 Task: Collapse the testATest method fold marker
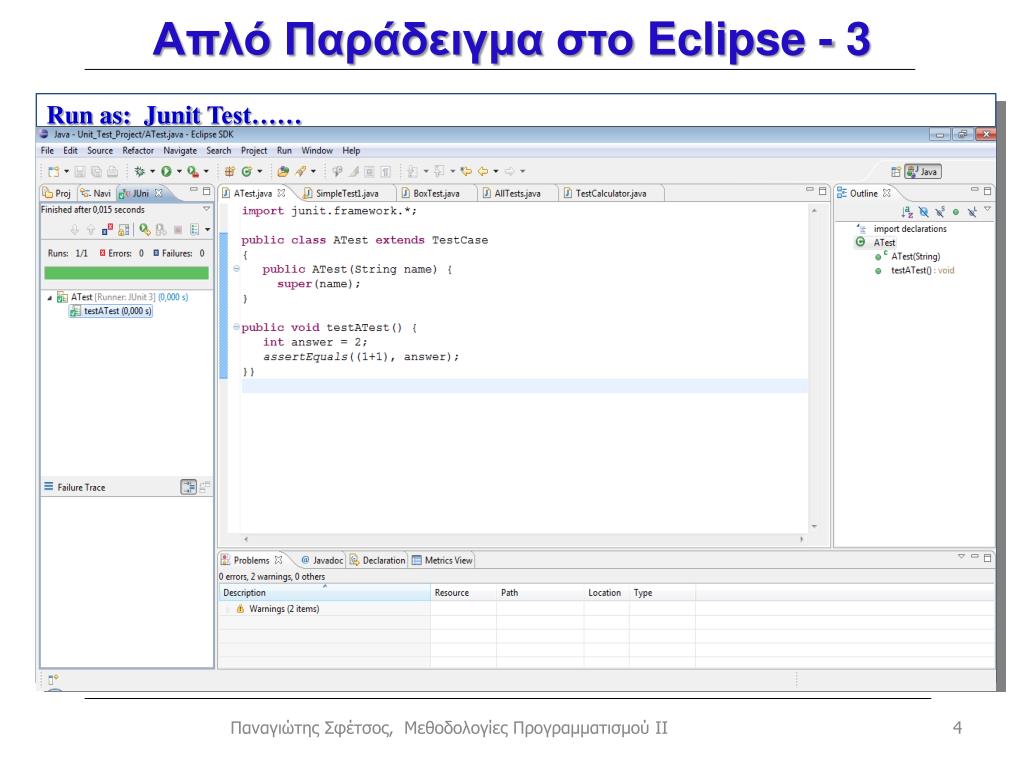point(236,327)
